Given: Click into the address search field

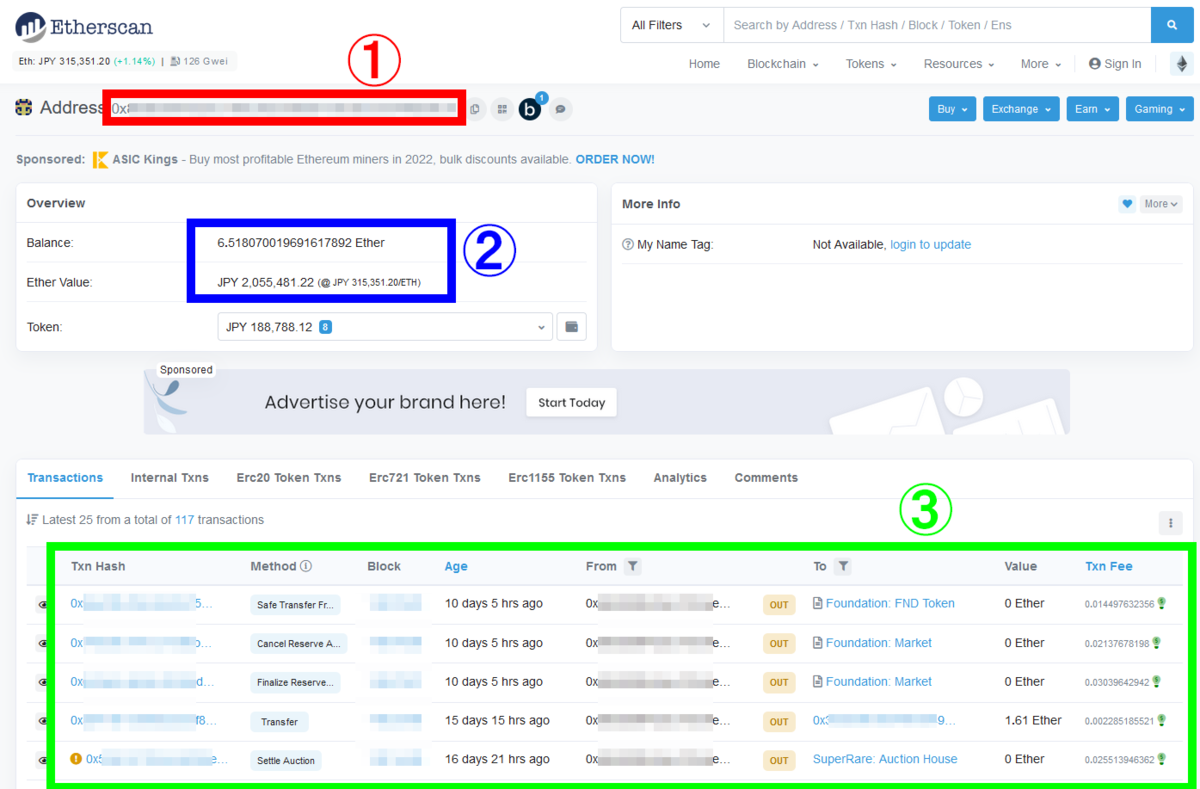Looking at the screenshot, I should pyautogui.click(x=937, y=25).
